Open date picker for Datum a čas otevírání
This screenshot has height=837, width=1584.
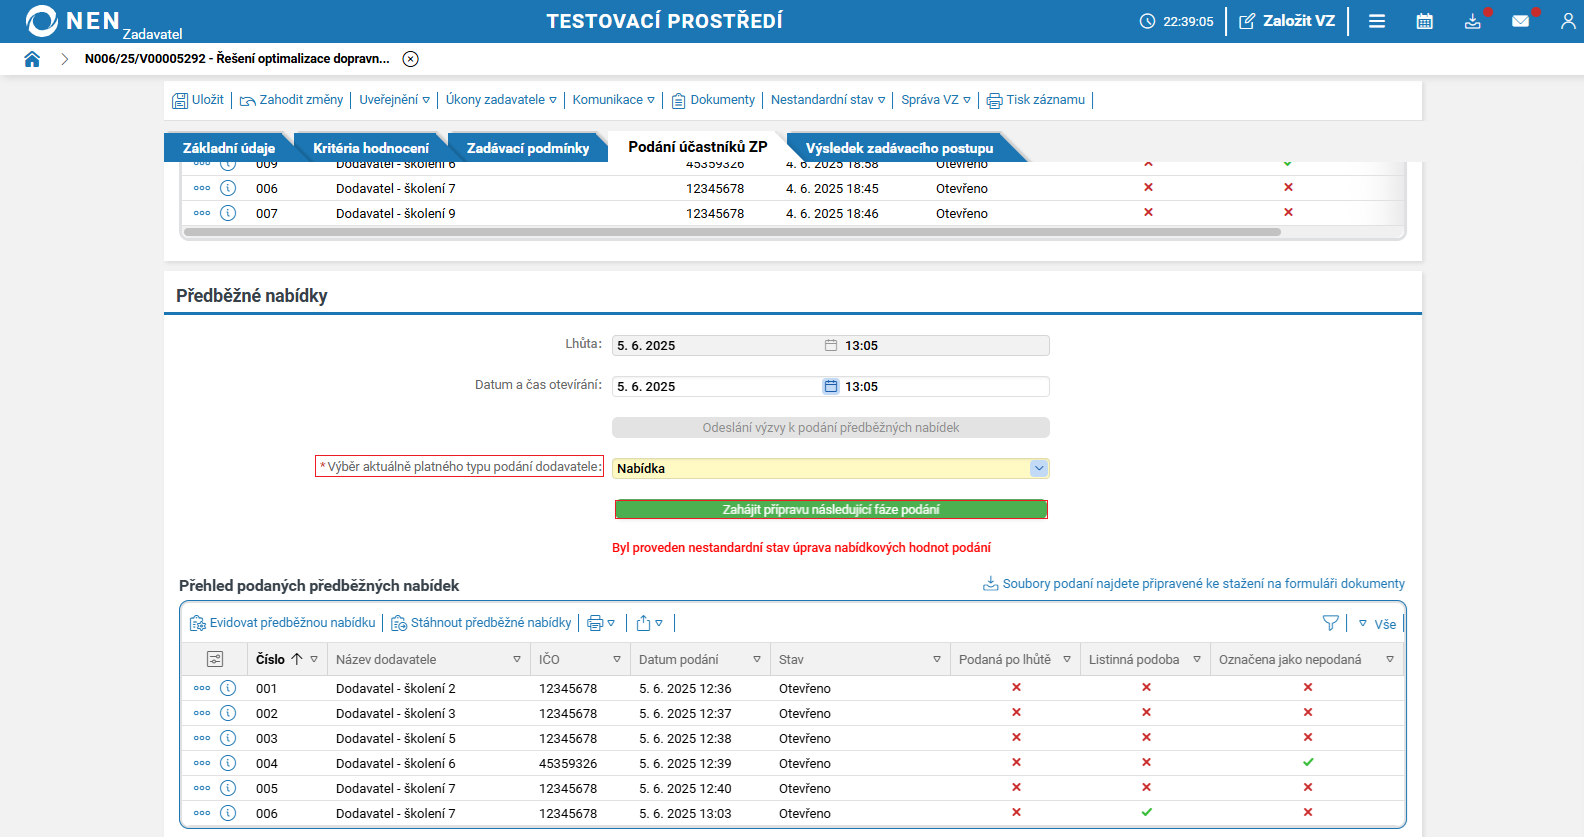click(831, 386)
